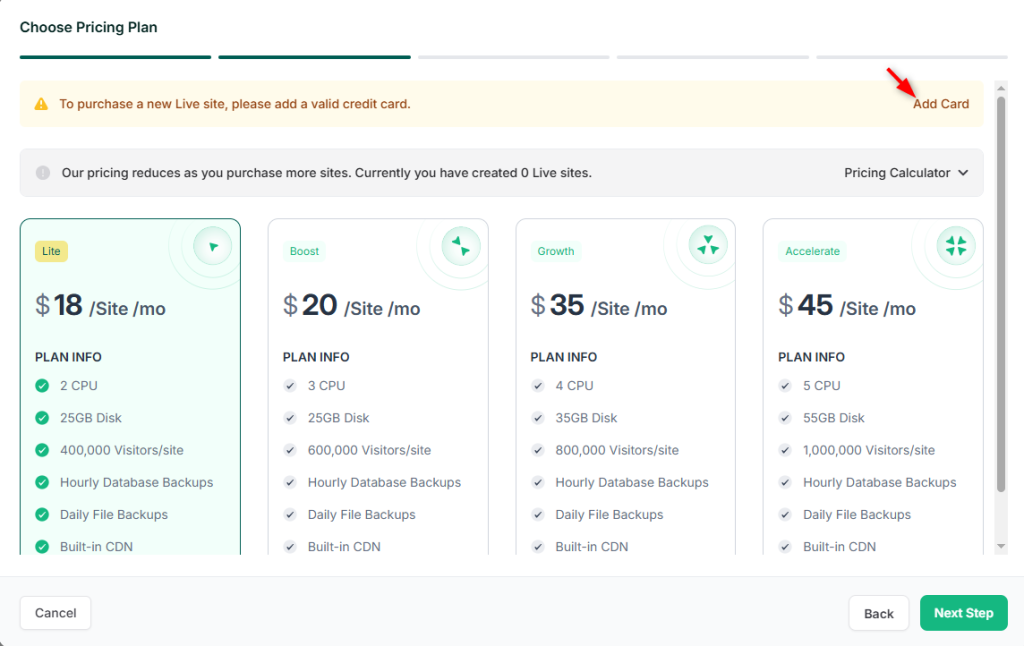Click third progress step bar
The image size is (1024, 646).
pos(514,57)
